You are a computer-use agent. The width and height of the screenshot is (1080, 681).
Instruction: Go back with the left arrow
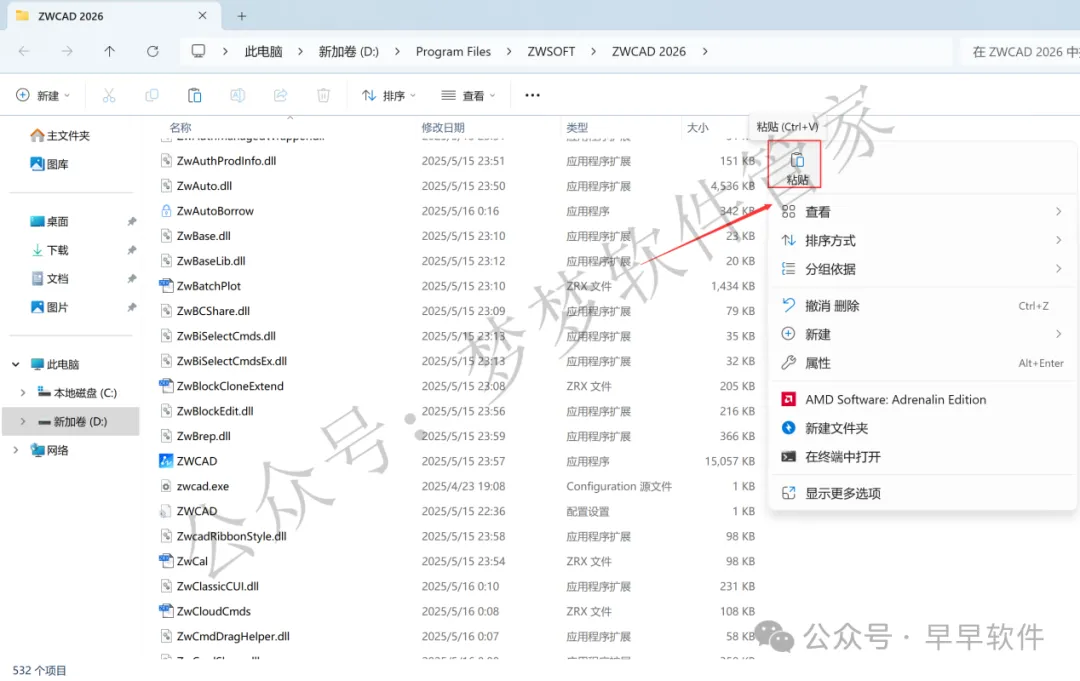coord(24,52)
